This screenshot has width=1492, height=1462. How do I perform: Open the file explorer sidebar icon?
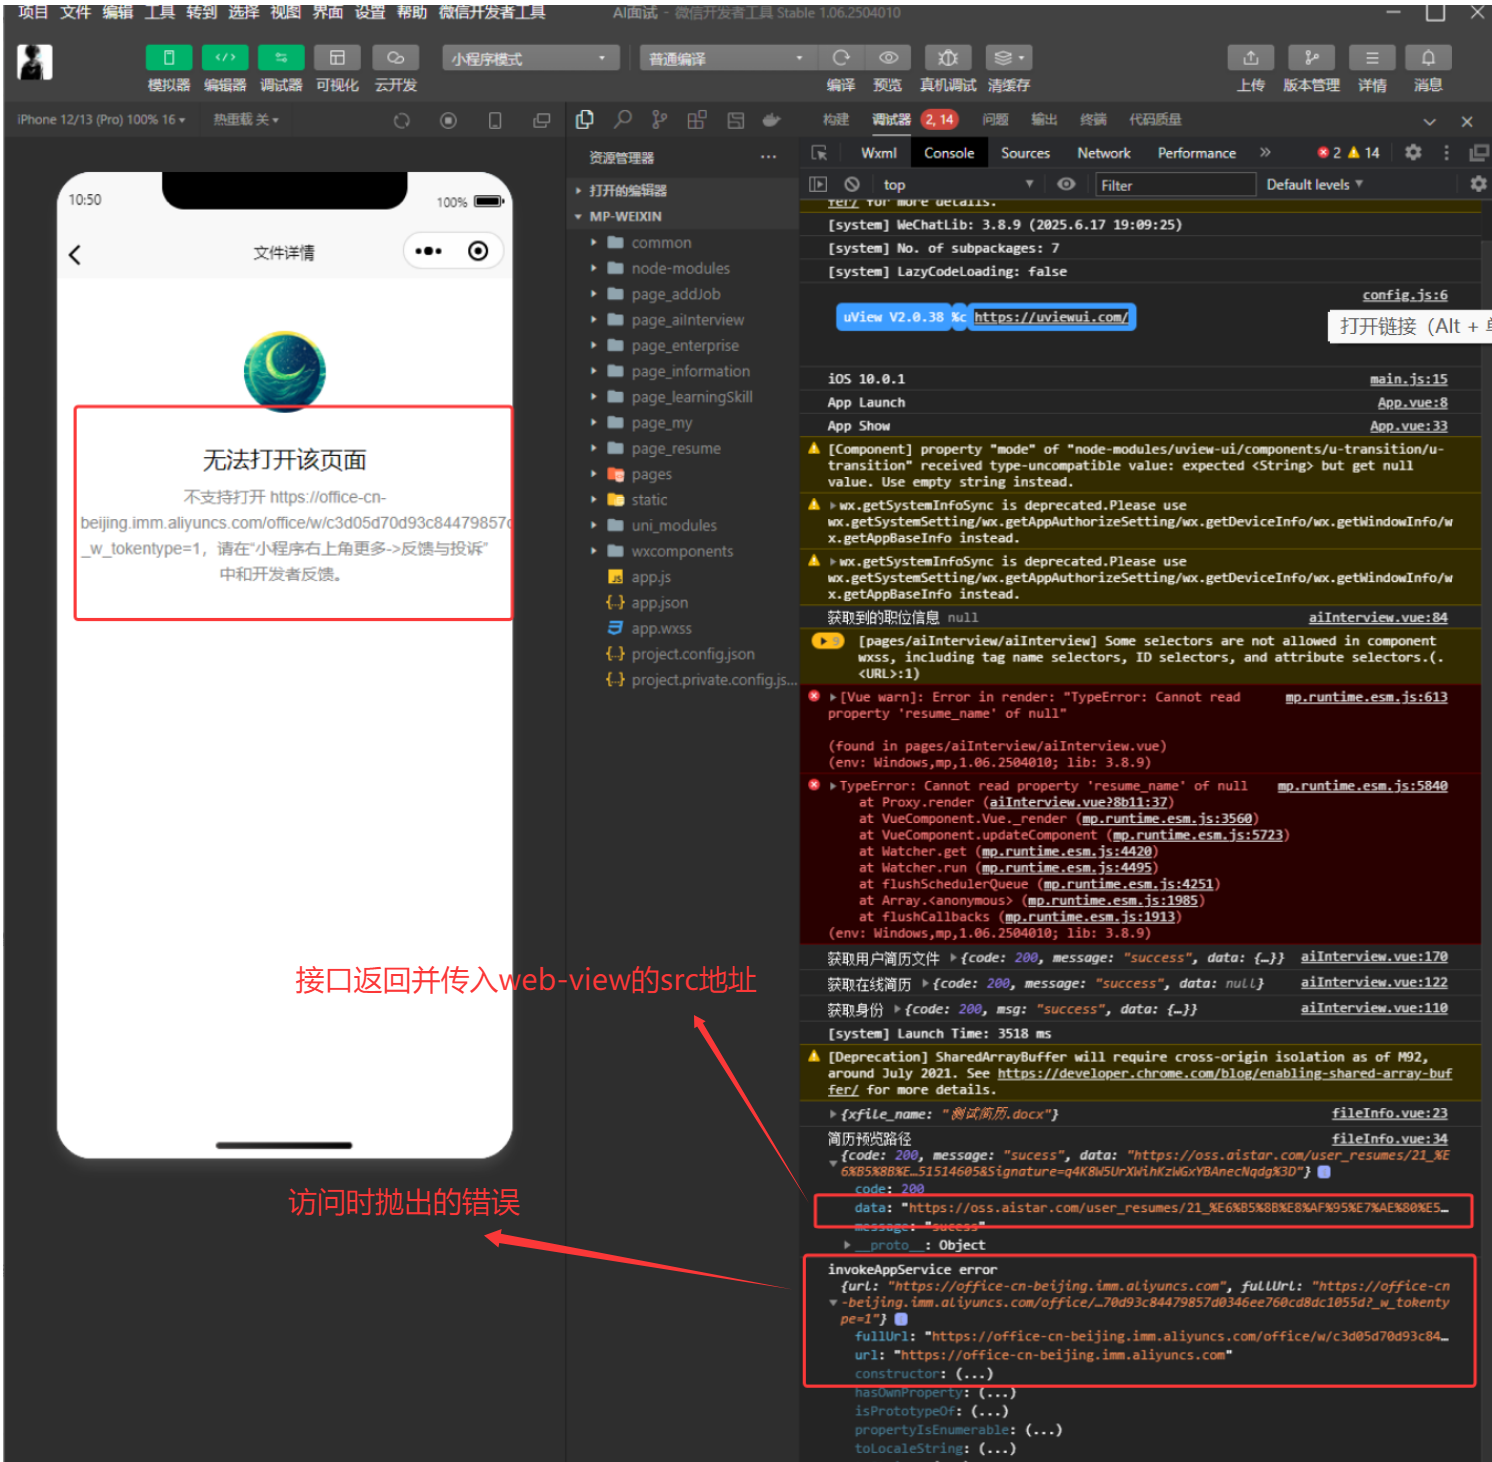(x=585, y=120)
